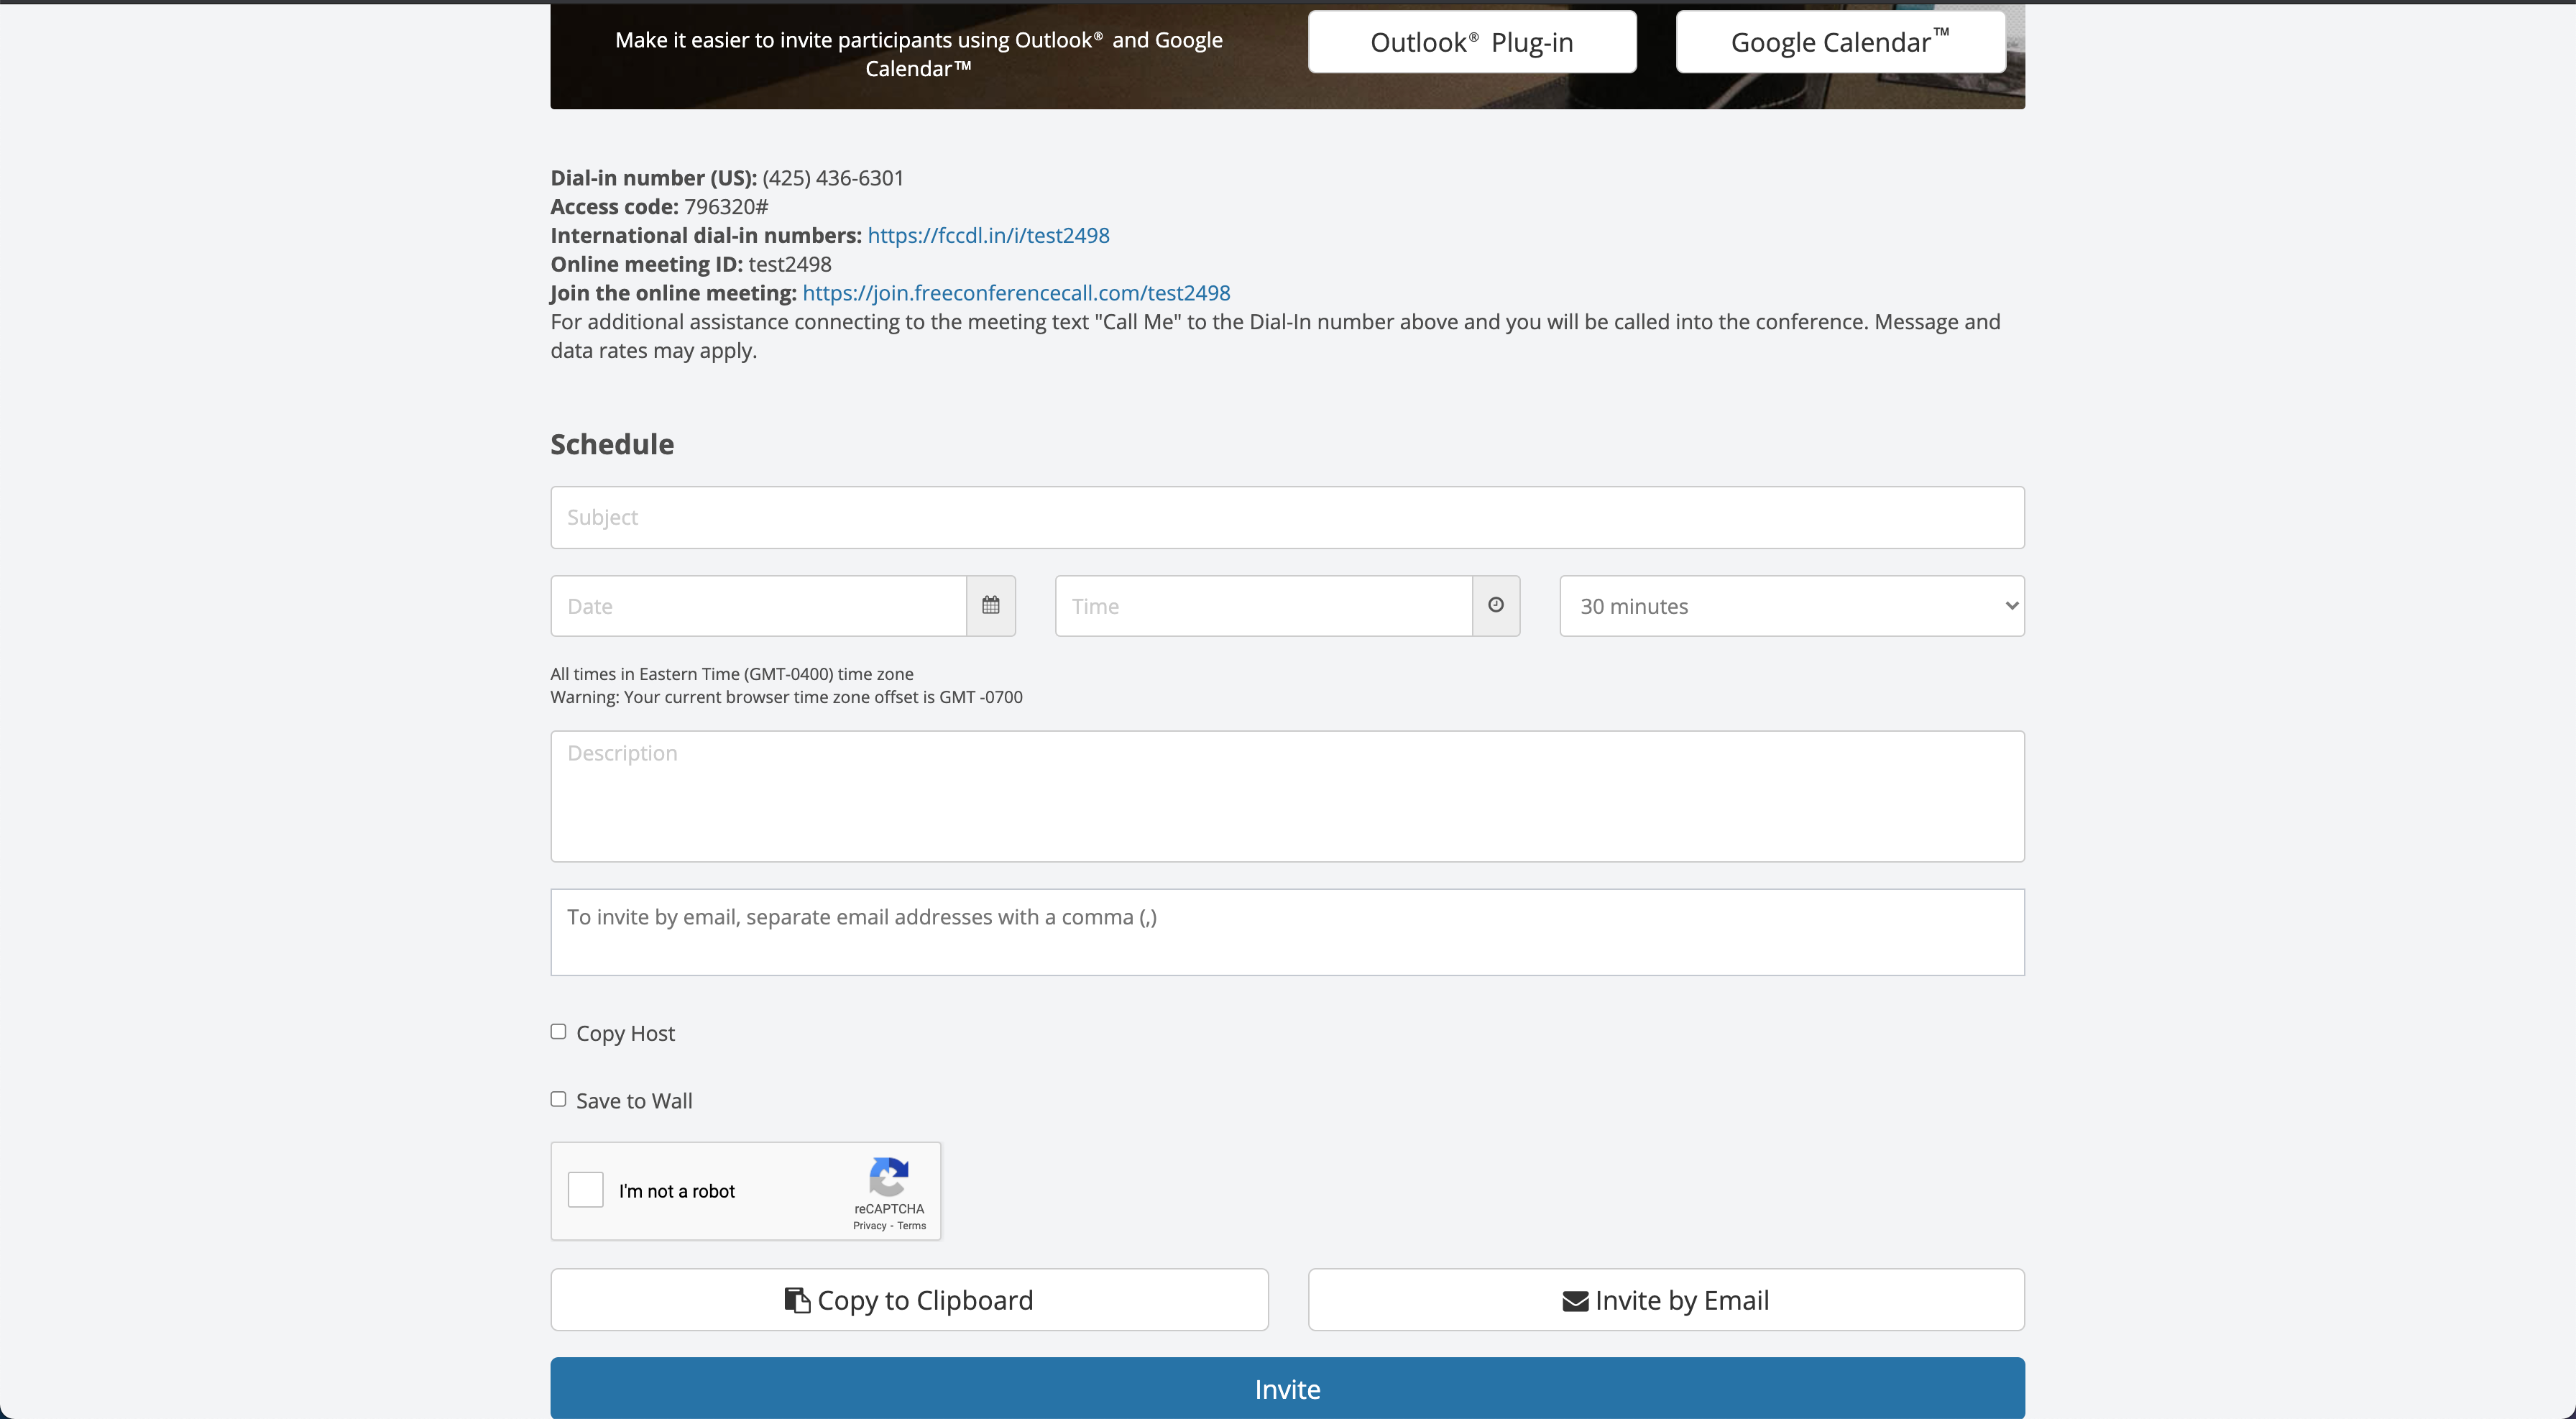The image size is (2576, 1419).
Task: Select the online meeting ID test2498
Action: [x=790, y=264]
